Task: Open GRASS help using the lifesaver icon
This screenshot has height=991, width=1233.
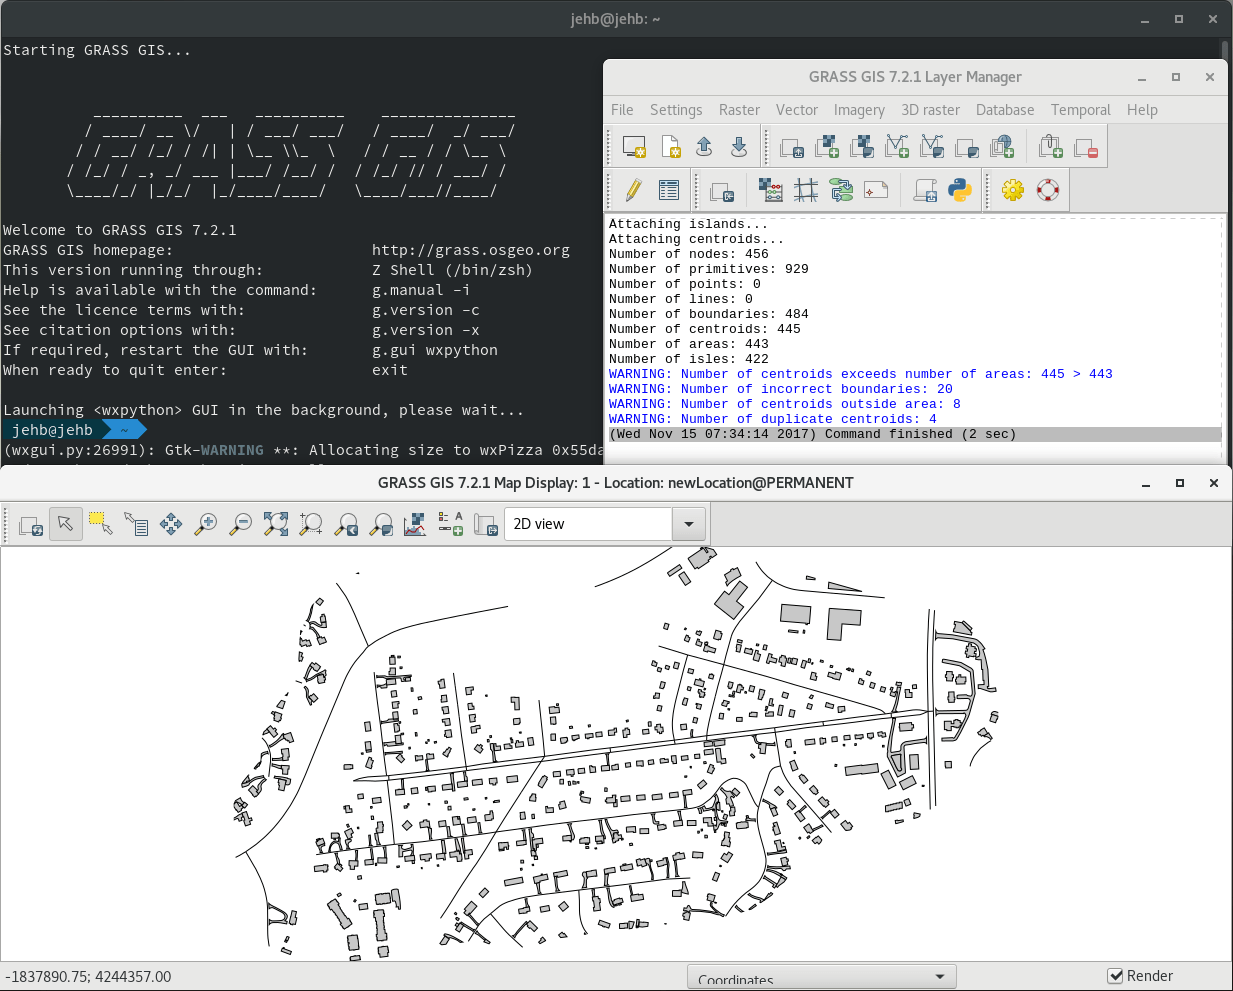Action: 1047,190
